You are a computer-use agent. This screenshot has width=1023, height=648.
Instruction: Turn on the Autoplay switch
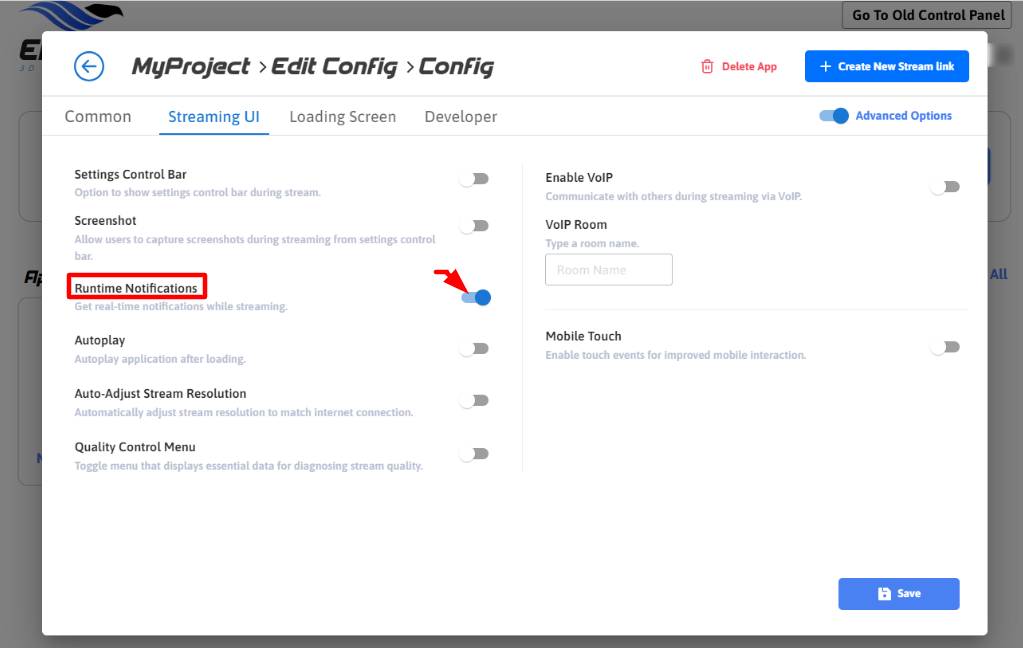click(474, 349)
